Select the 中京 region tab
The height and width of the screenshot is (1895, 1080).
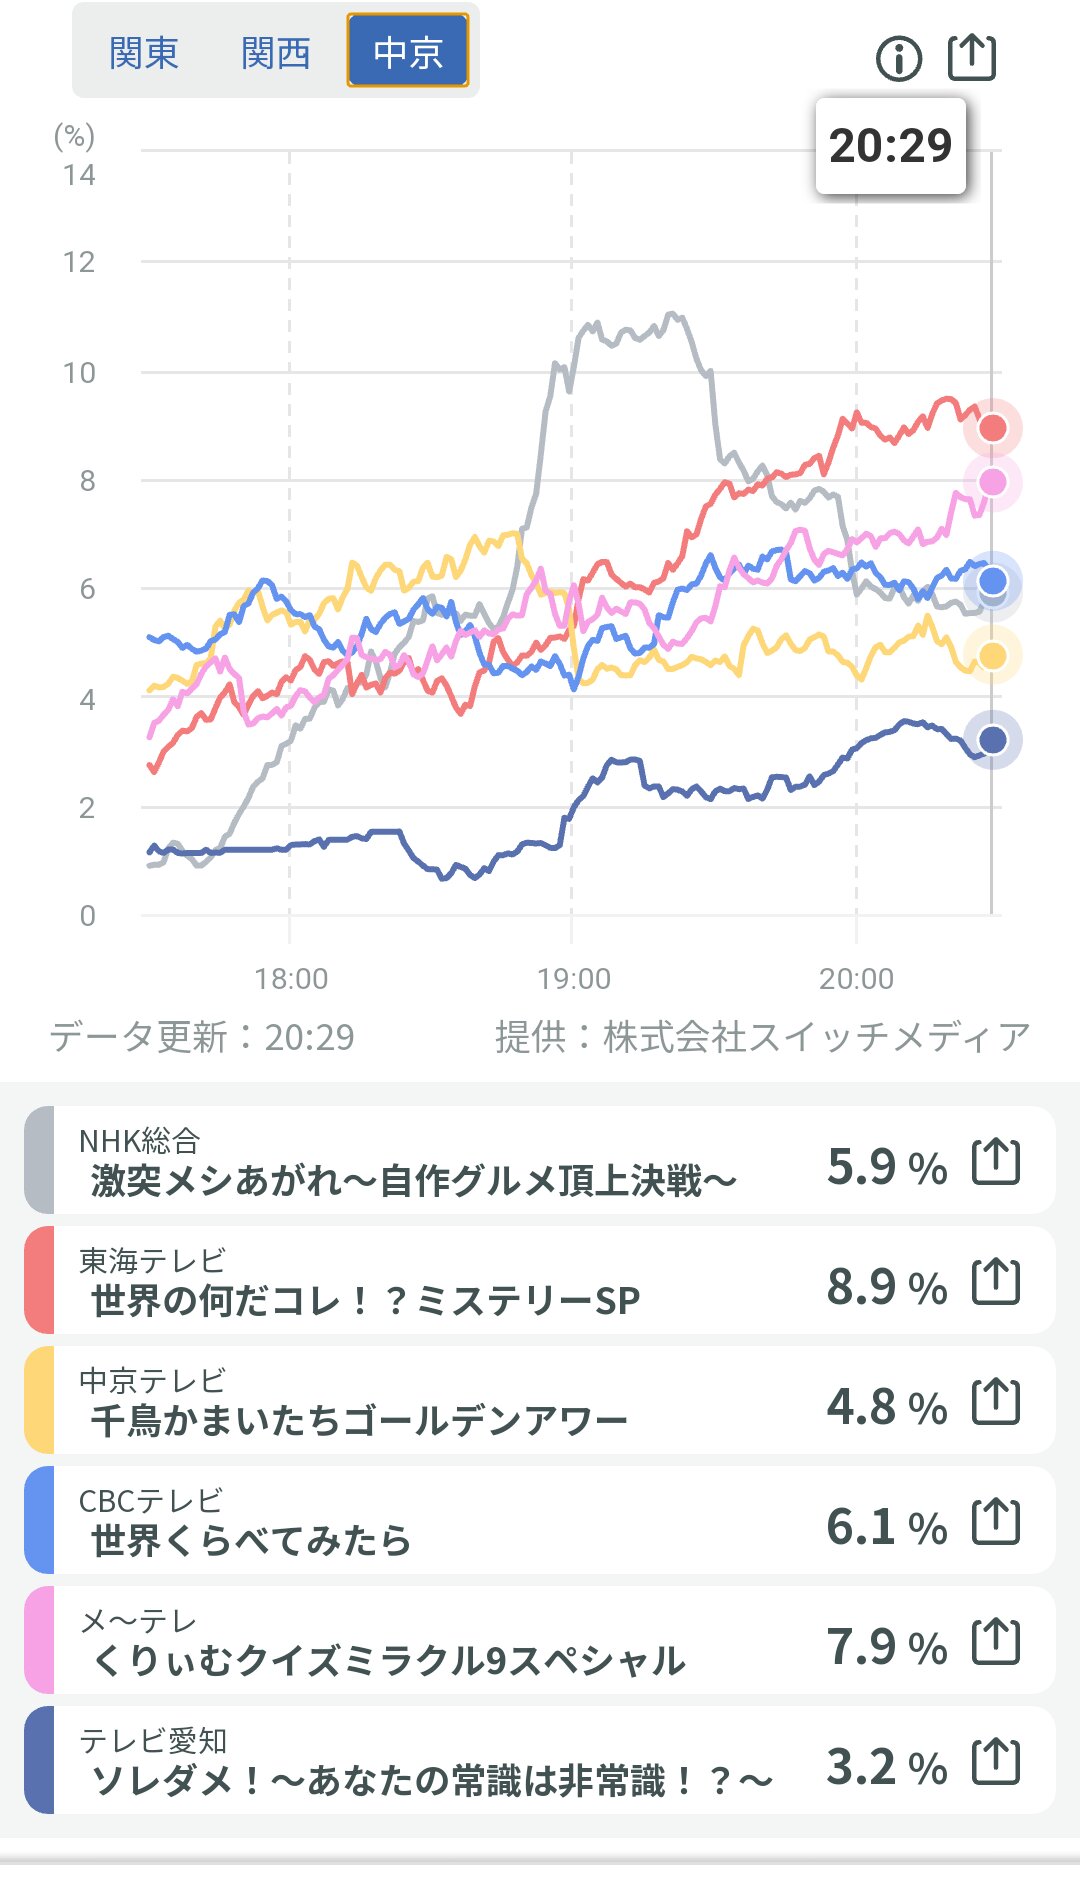click(407, 51)
